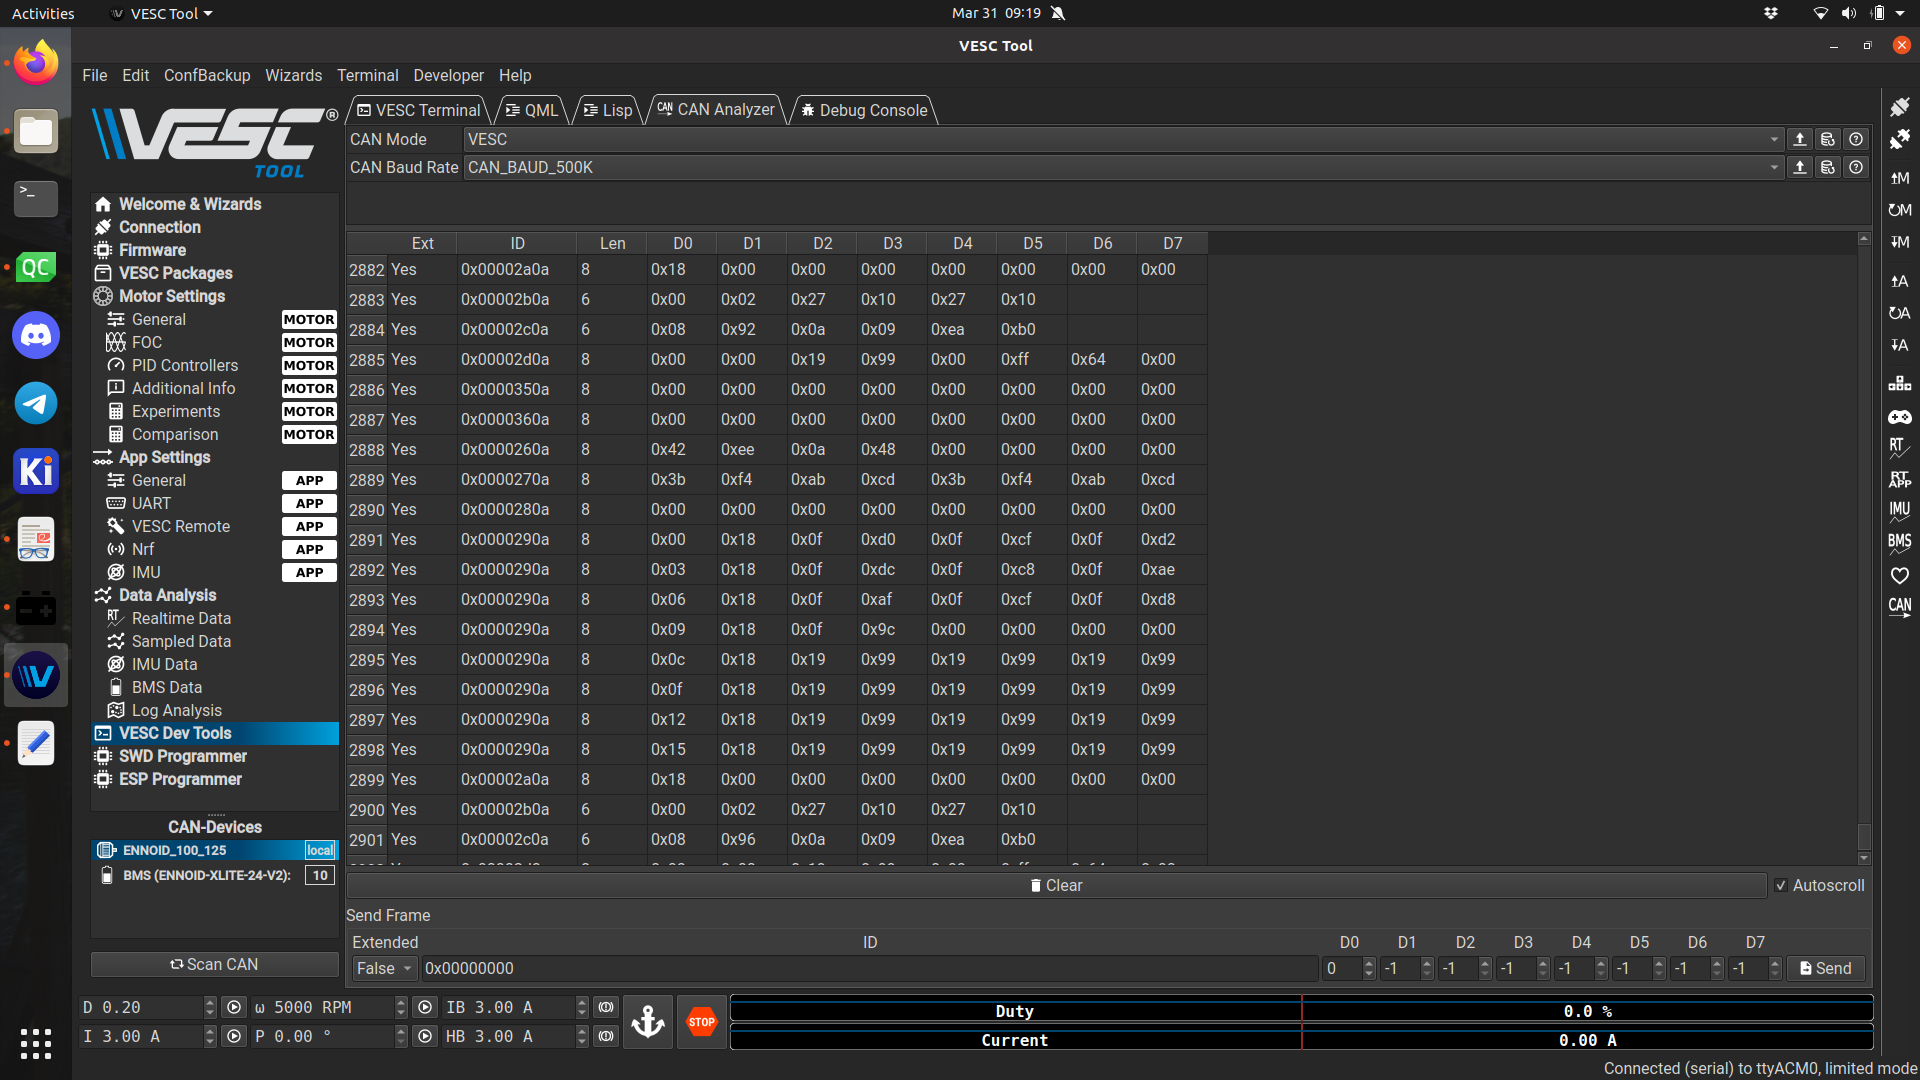Toggle the RT realtime data stream icon
The image size is (1920, 1080).
click(1898, 447)
